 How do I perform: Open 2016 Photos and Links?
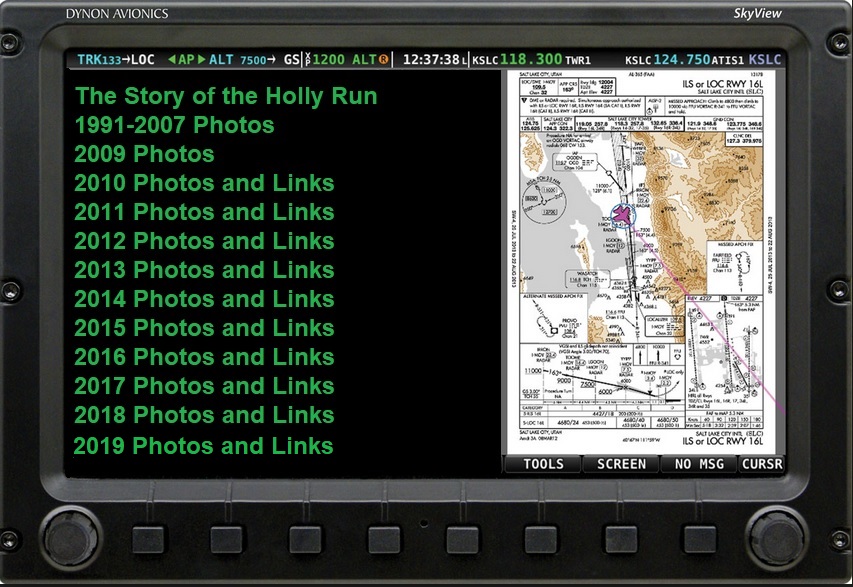click(204, 357)
